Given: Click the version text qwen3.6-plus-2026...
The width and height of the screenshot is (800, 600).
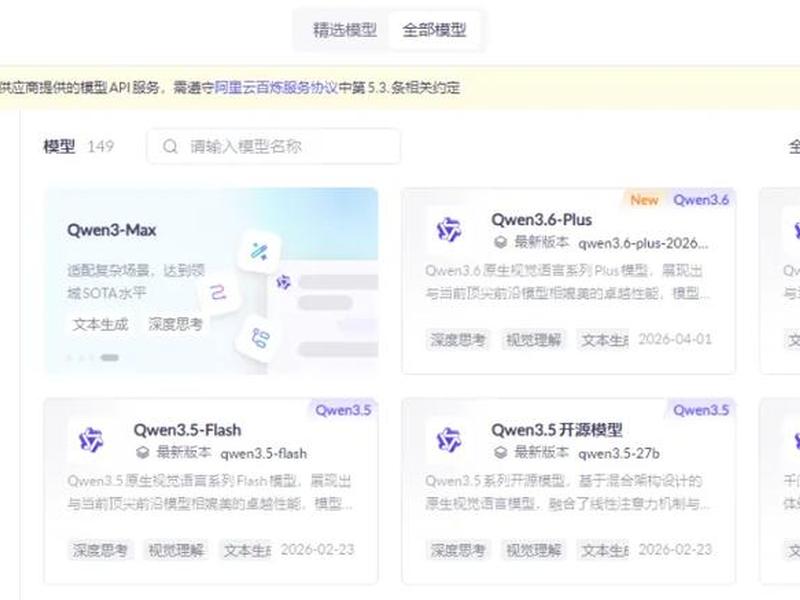Looking at the screenshot, I should pos(643,243).
